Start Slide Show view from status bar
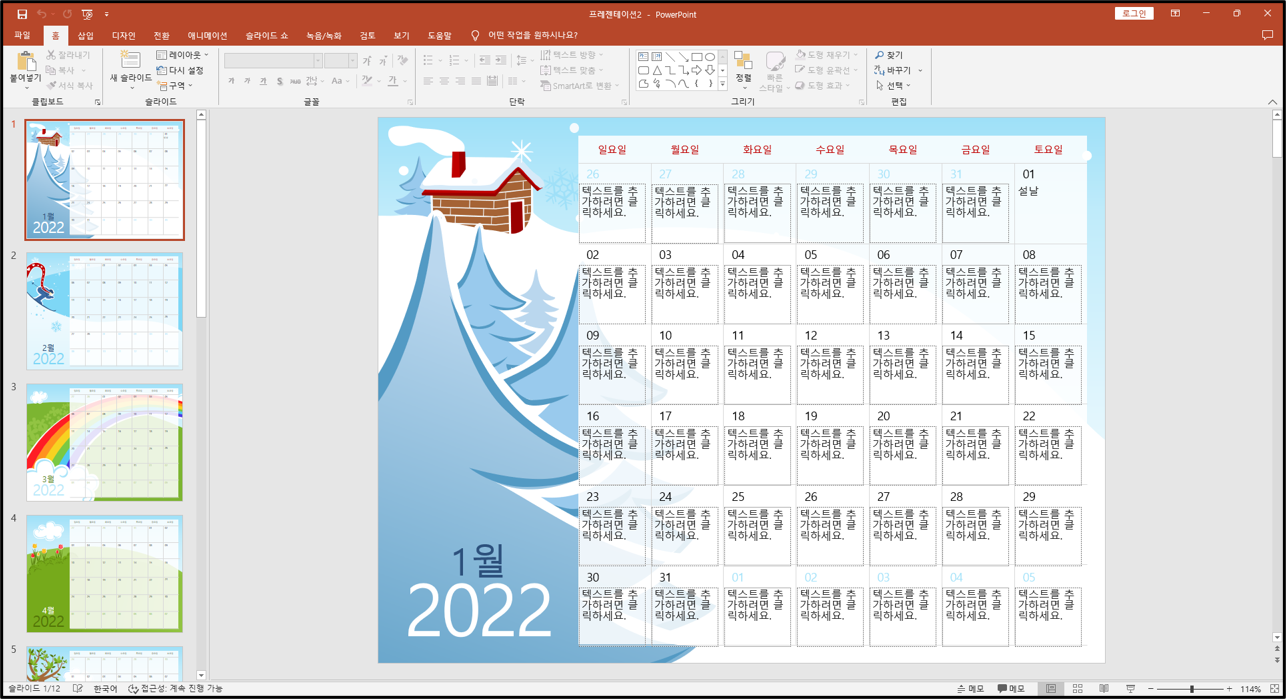Screen dimensions: 1286x699 click(1130, 689)
